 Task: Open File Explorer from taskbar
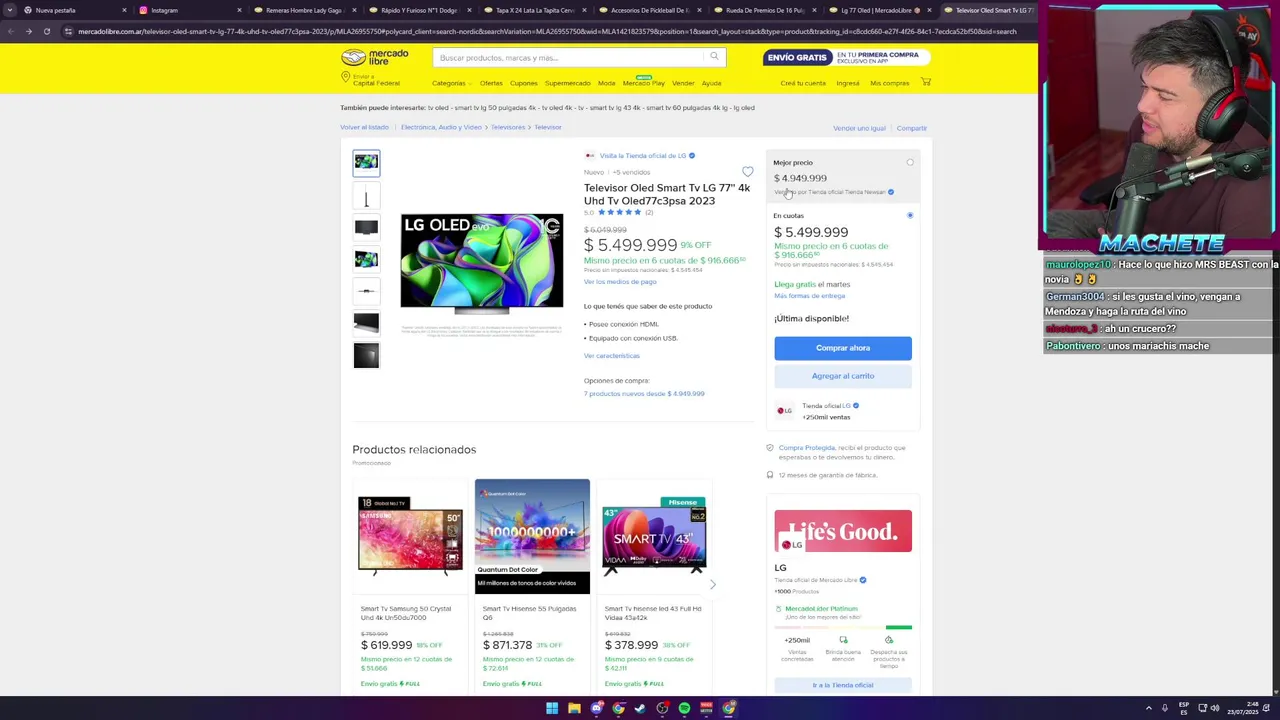[574, 708]
